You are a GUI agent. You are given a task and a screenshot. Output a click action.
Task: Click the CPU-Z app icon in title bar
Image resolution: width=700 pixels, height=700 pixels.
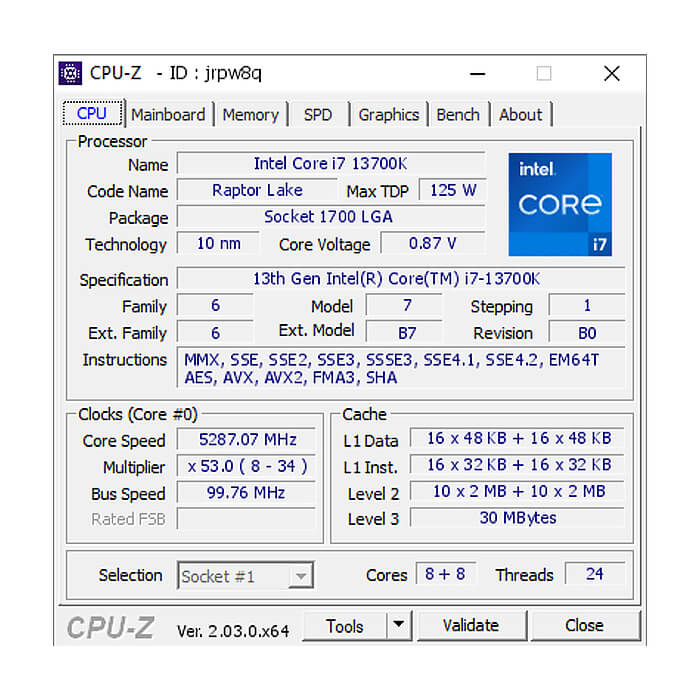click(71, 73)
